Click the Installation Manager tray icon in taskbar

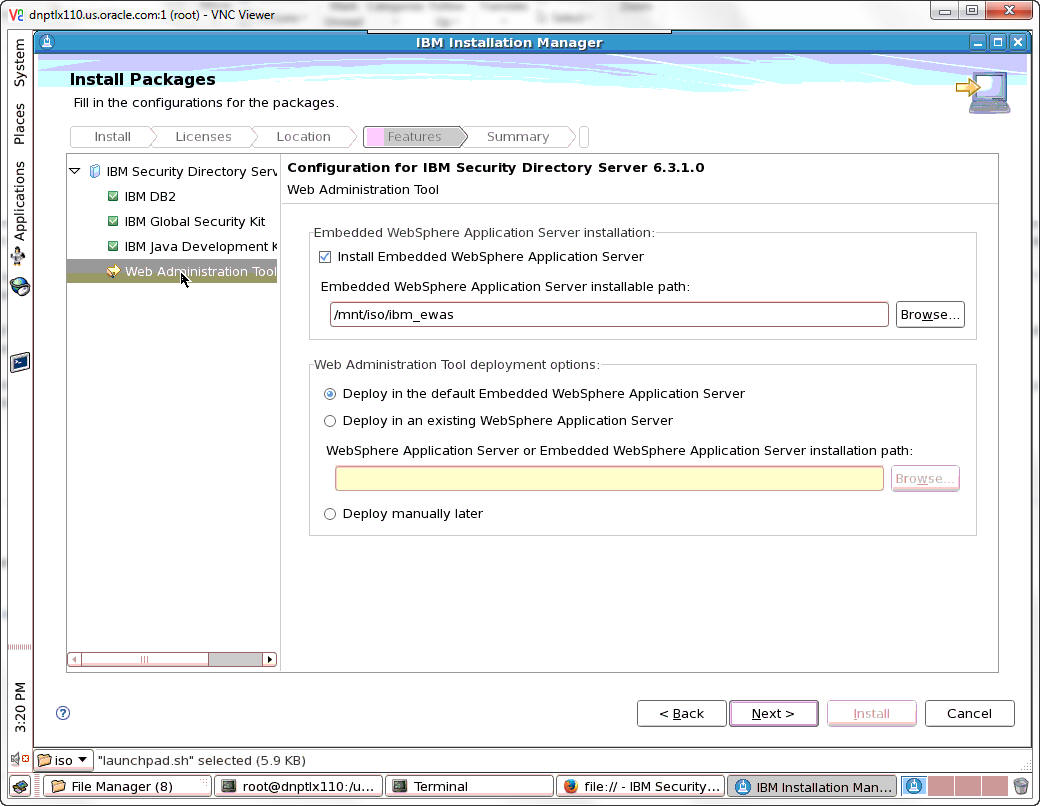(x=913, y=787)
